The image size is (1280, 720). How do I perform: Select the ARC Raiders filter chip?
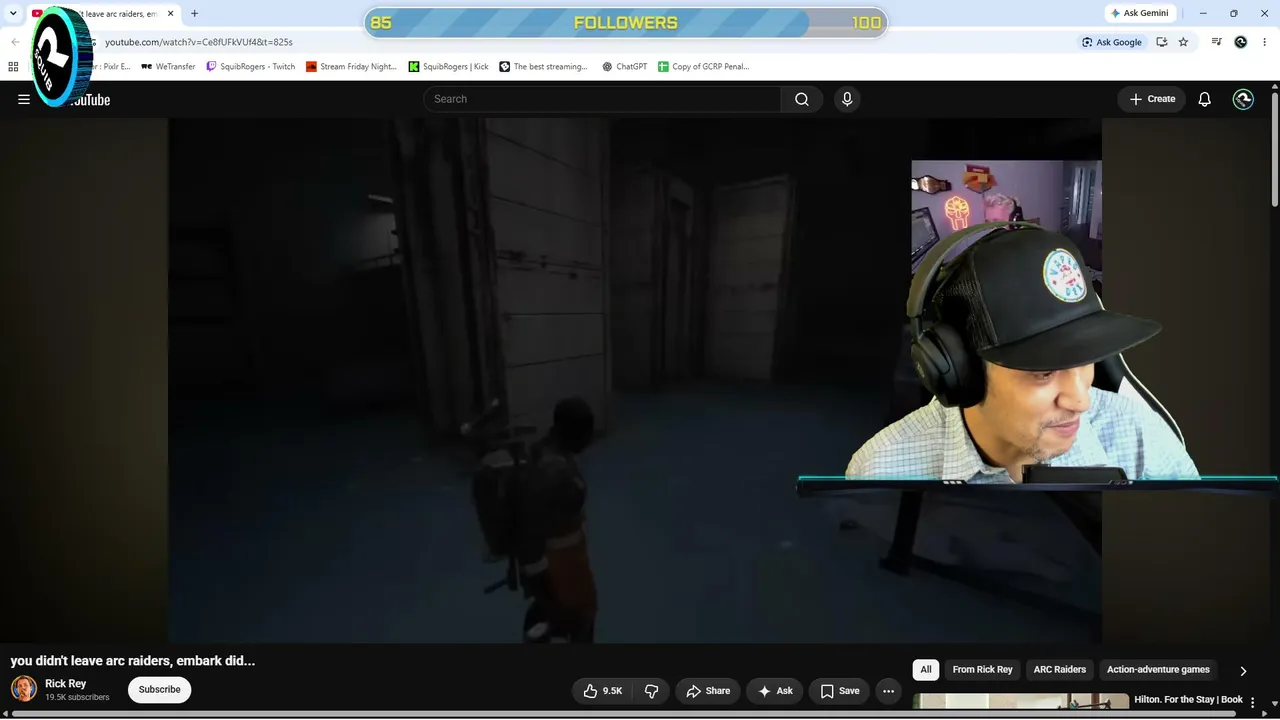tap(1060, 670)
